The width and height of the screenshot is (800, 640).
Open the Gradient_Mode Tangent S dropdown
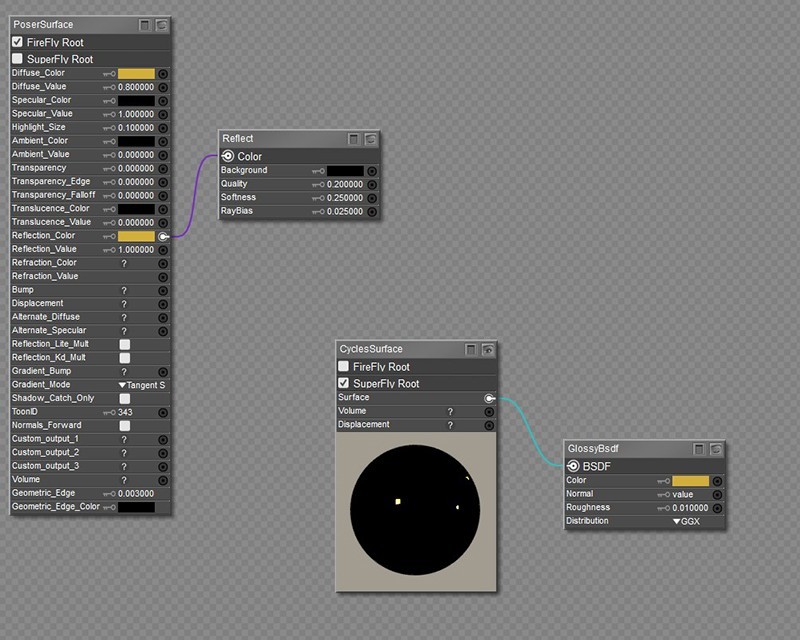142,385
